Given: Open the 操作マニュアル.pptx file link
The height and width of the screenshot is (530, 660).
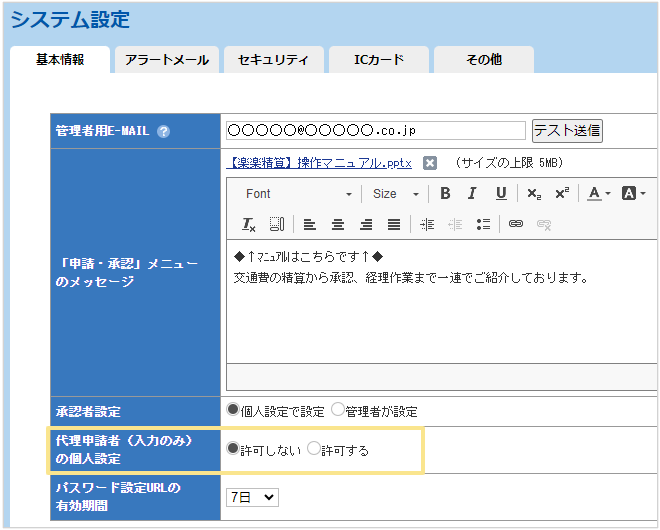Looking at the screenshot, I should pos(317,163).
